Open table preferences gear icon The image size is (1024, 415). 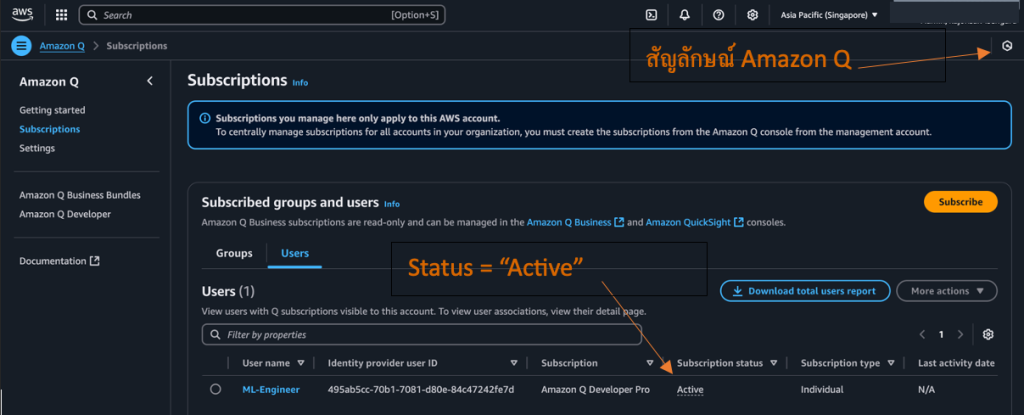[x=988, y=334]
